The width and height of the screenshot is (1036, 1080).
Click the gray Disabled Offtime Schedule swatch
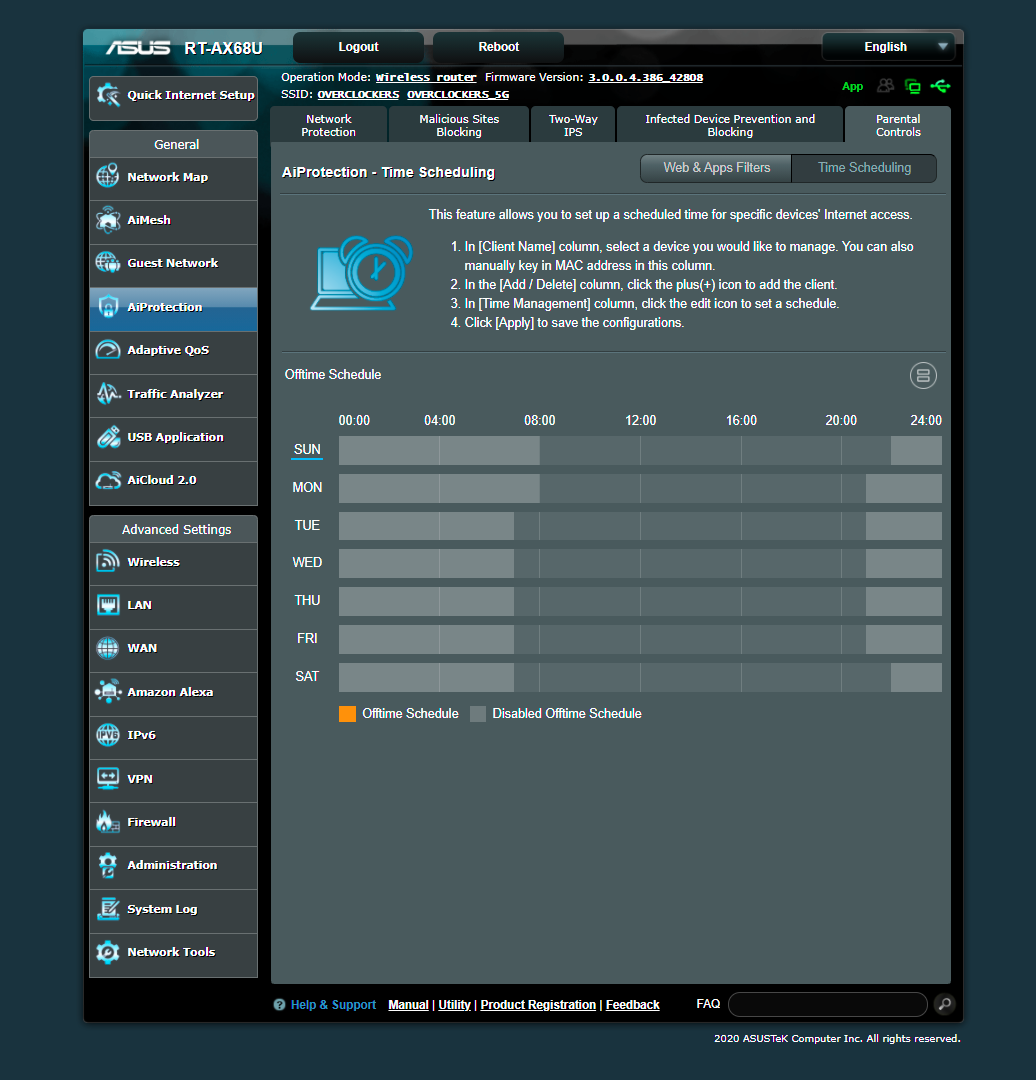[478, 714]
